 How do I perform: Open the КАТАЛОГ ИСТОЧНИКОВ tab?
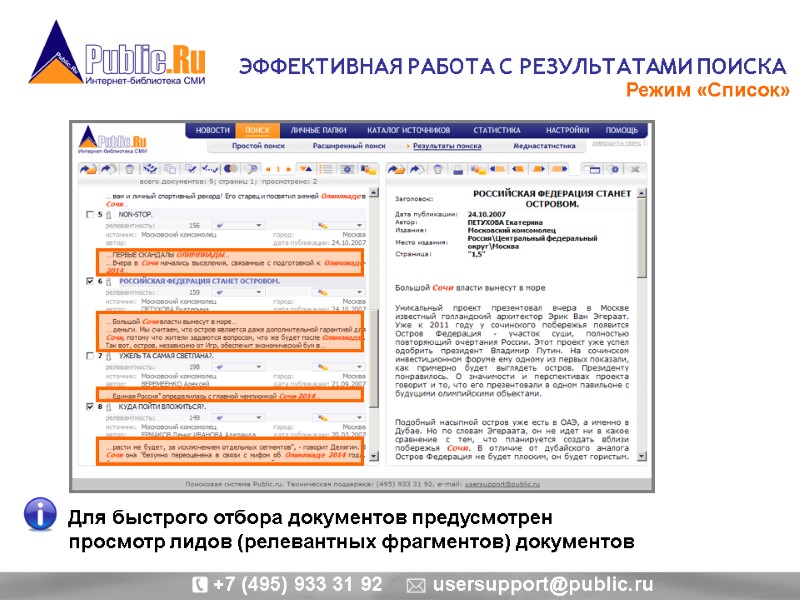(x=409, y=130)
